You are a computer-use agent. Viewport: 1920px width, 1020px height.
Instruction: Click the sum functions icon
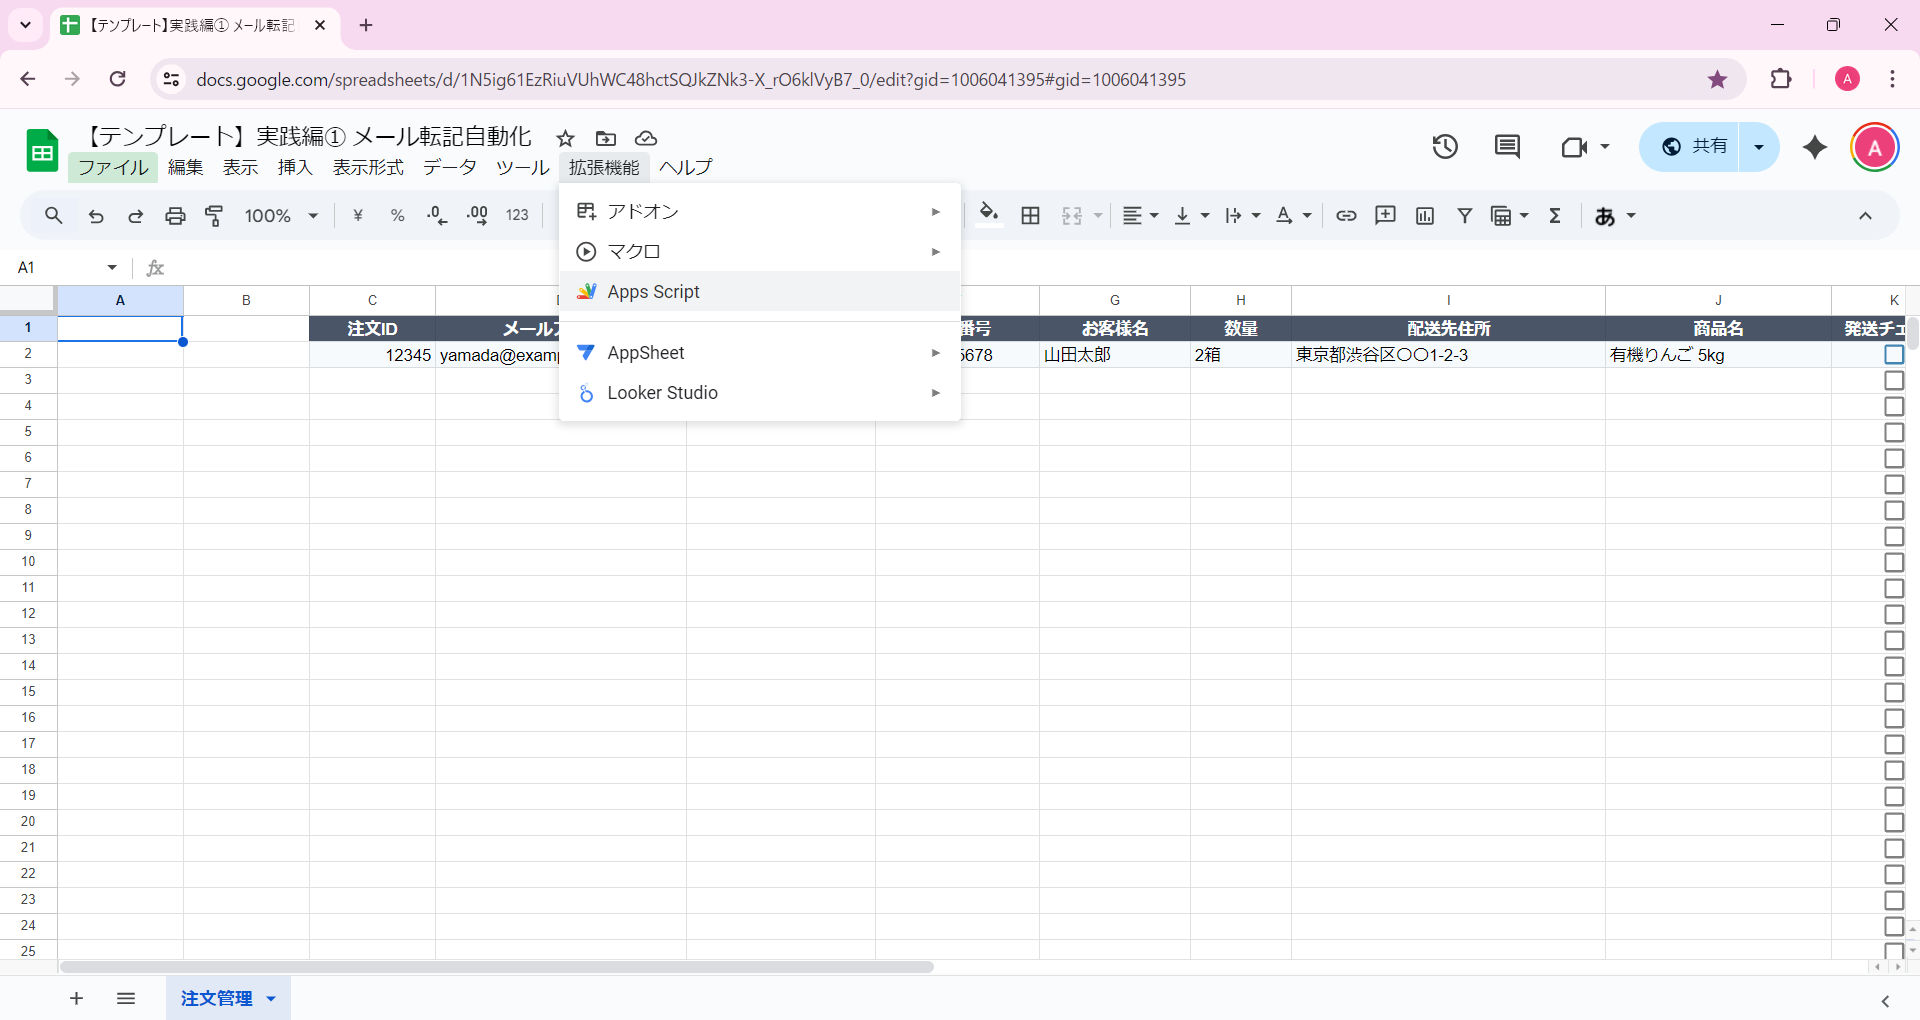point(1555,215)
